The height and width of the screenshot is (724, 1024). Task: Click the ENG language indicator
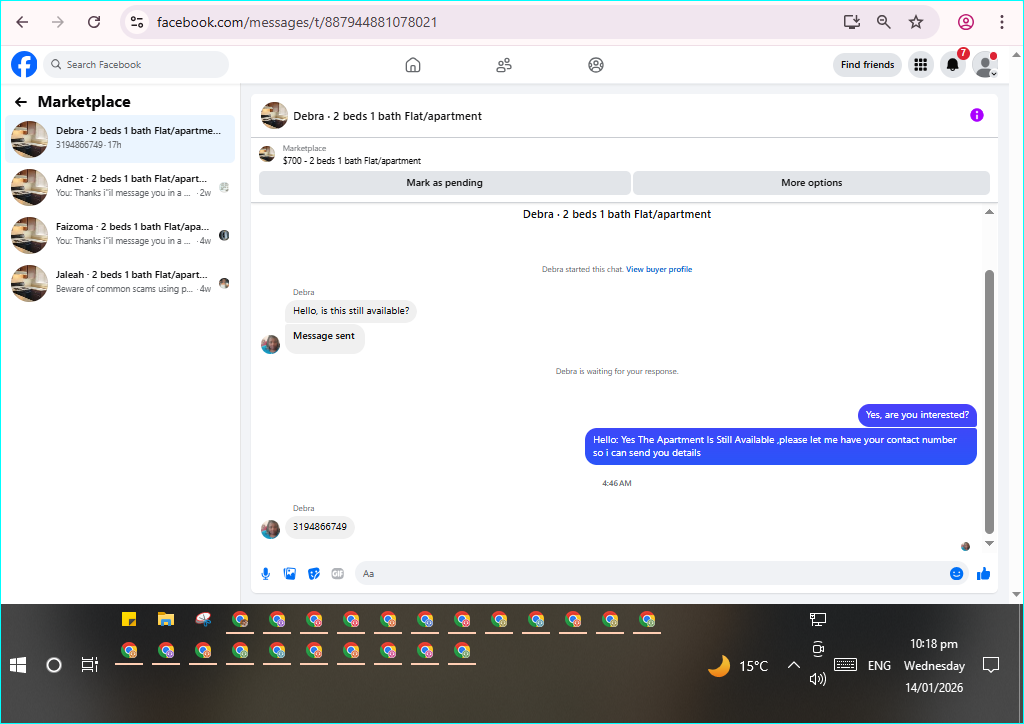point(879,666)
